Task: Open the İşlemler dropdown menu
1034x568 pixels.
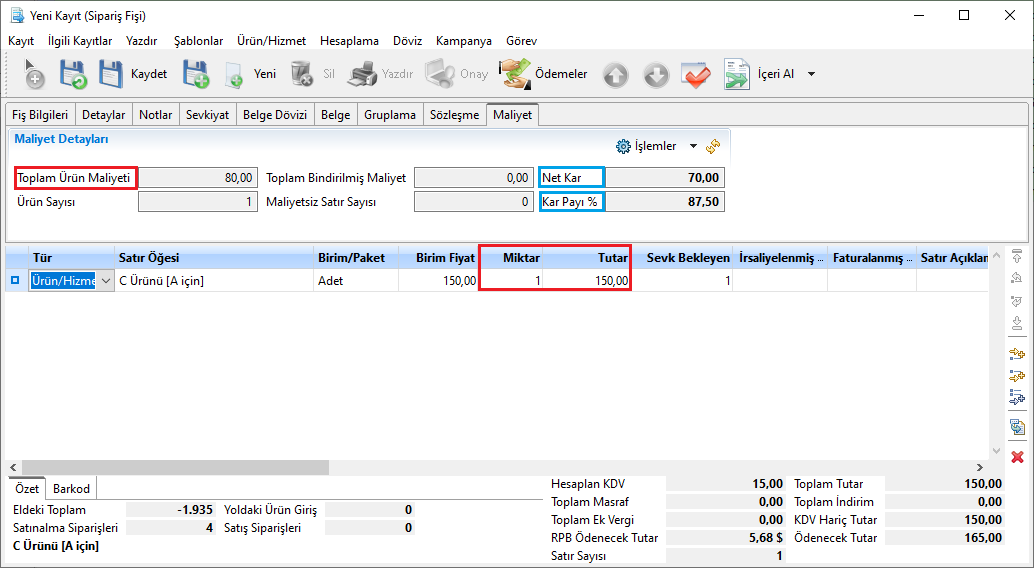Action: (x=658, y=146)
